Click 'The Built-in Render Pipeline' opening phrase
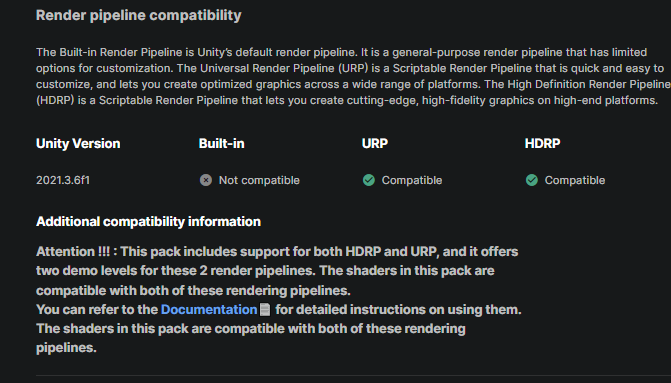671x383 pixels. [x=109, y=52]
